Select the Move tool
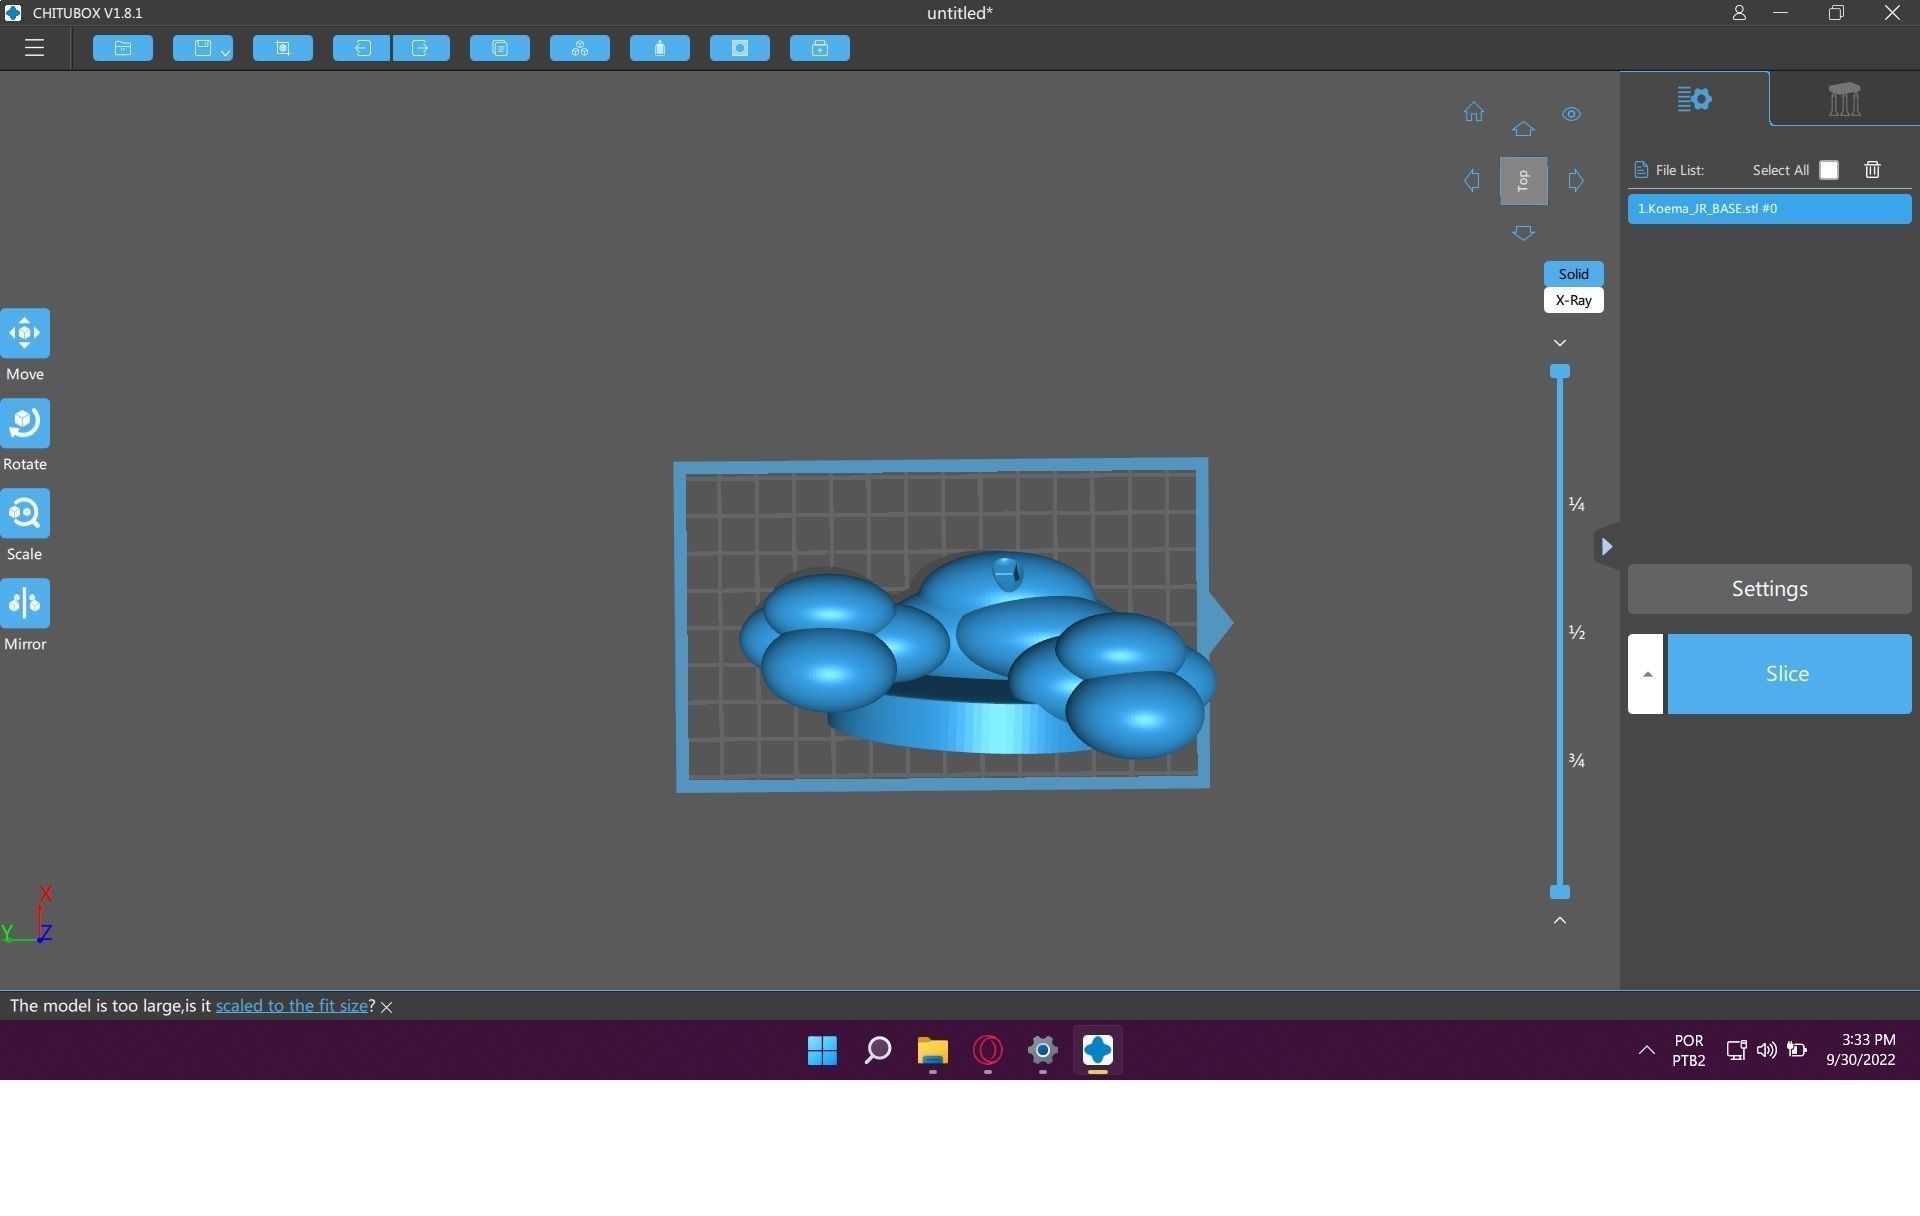This screenshot has width=1920, height=1216. (x=25, y=333)
